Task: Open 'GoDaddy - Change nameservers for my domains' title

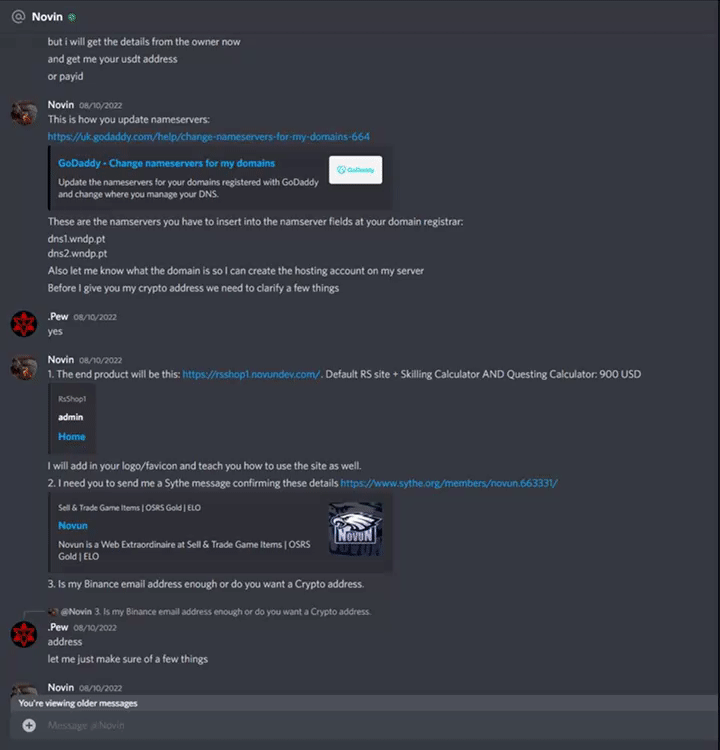Action: tap(166, 163)
